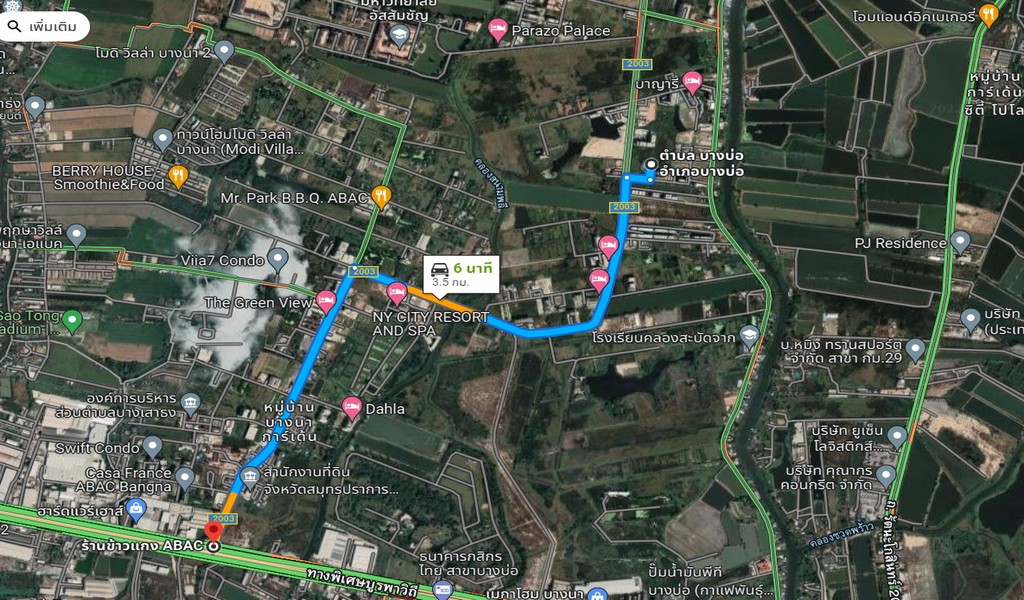Screen dimensions: 1024x600
Task: Click Casa France ABAC Bangna marker
Action: click(185, 478)
